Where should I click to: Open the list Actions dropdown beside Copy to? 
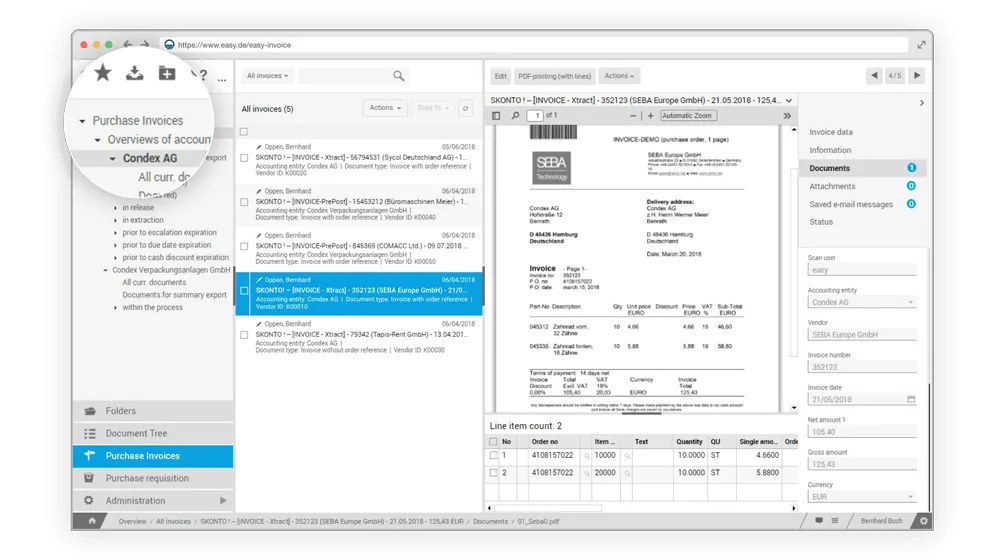click(385, 108)
